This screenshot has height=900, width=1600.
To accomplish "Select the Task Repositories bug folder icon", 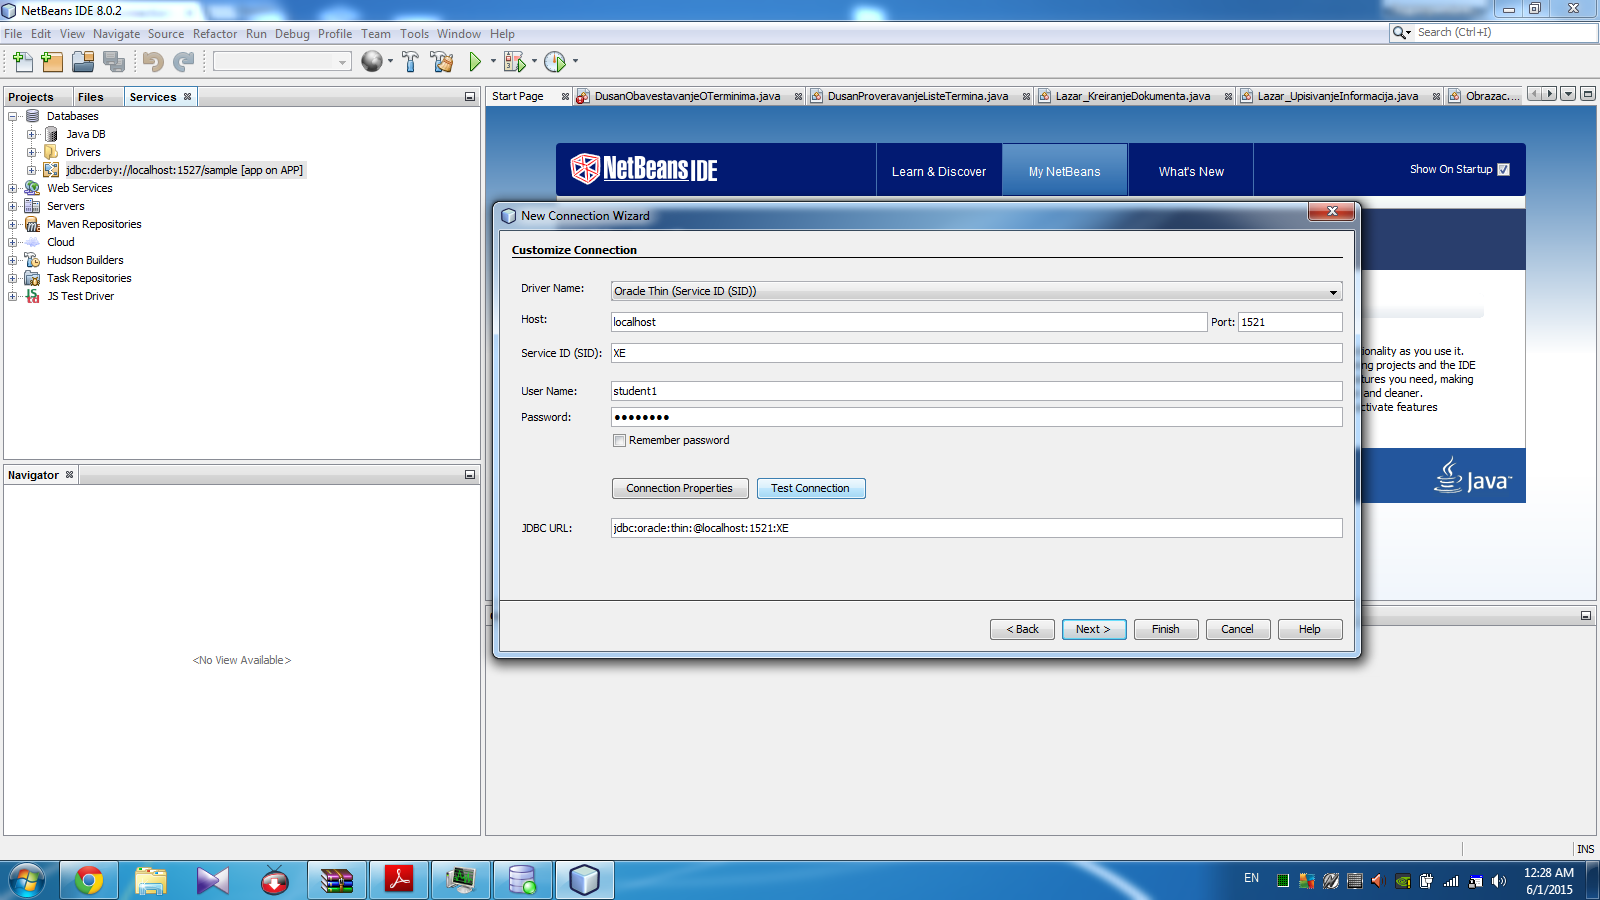I will [x=32, y=278].
